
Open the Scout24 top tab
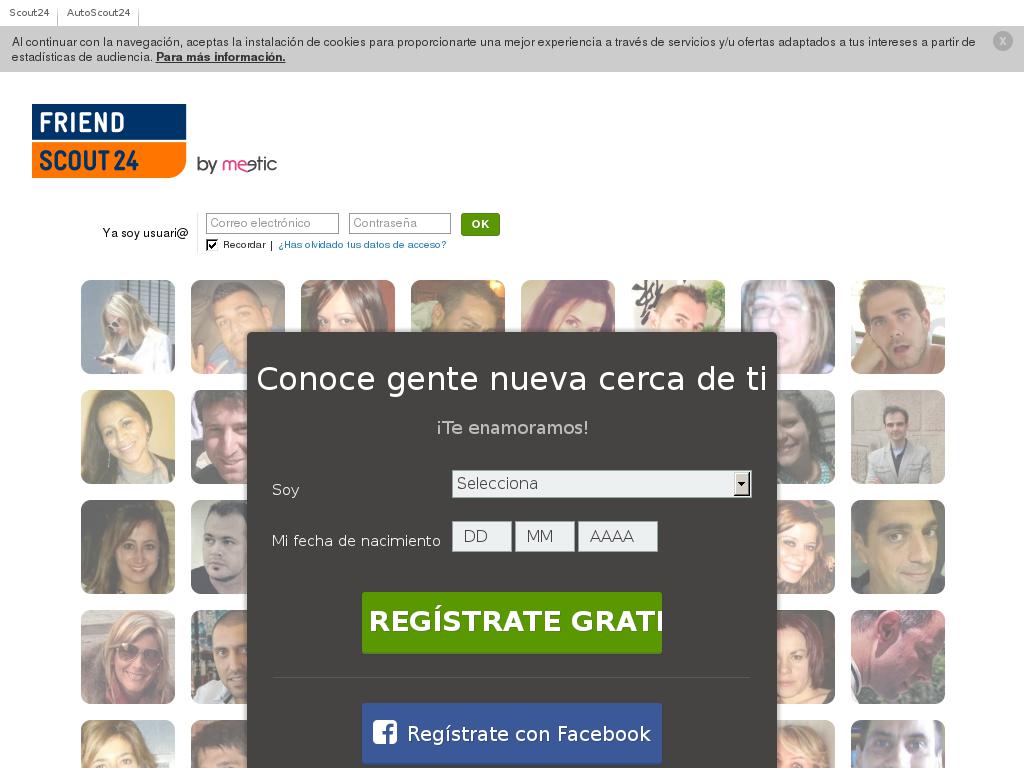[29, 12]
